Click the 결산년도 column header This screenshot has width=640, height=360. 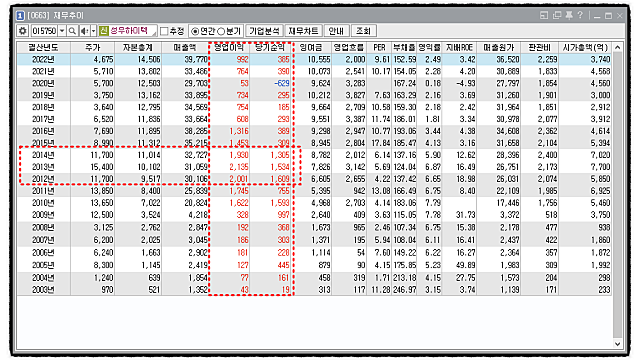click(x=43, y=47)
